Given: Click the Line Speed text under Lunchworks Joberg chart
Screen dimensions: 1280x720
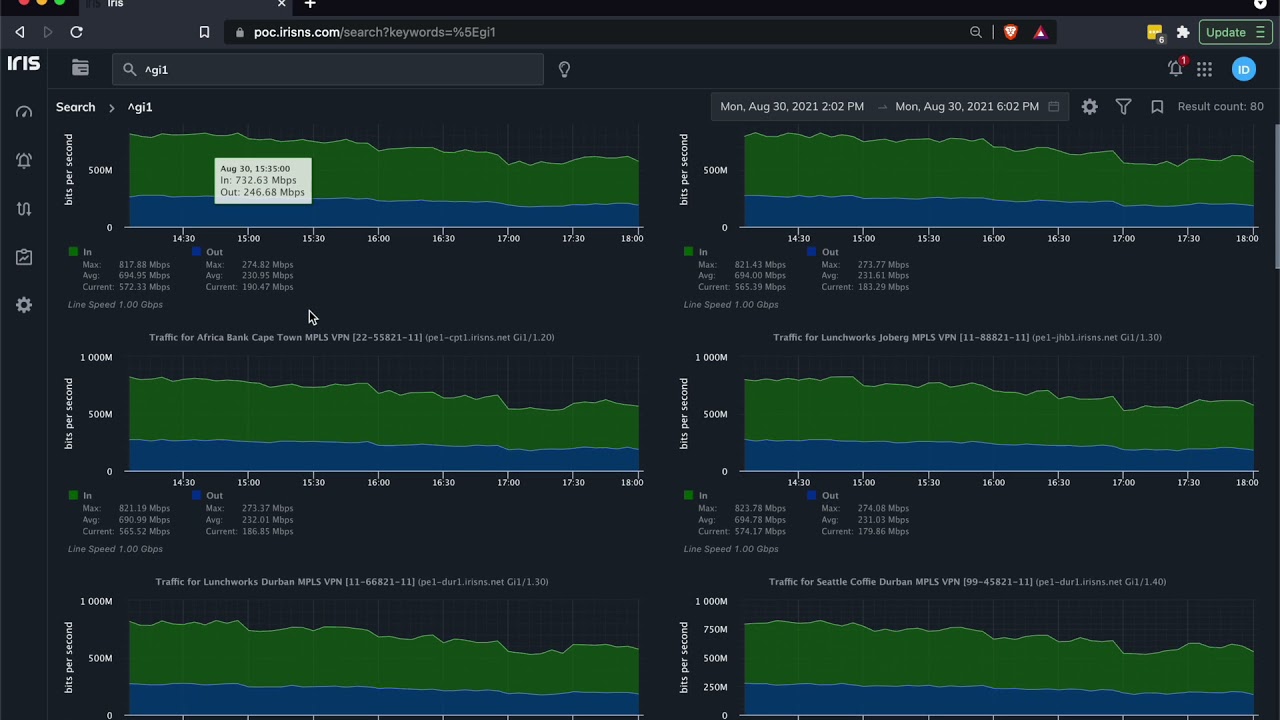Looking at the screenshot, I should click(x=731, y=549).
